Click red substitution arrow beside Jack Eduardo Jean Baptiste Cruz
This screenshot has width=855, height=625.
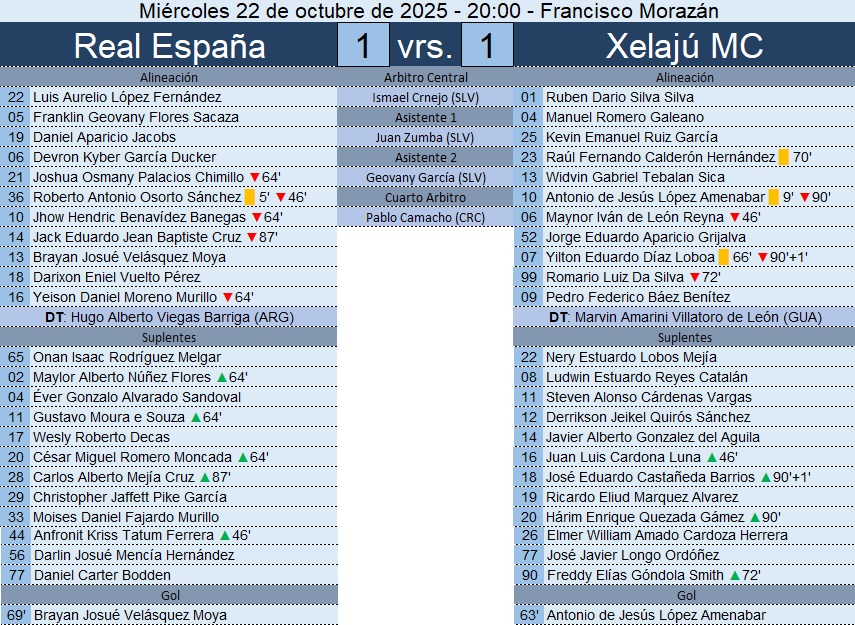click(251, 237)
